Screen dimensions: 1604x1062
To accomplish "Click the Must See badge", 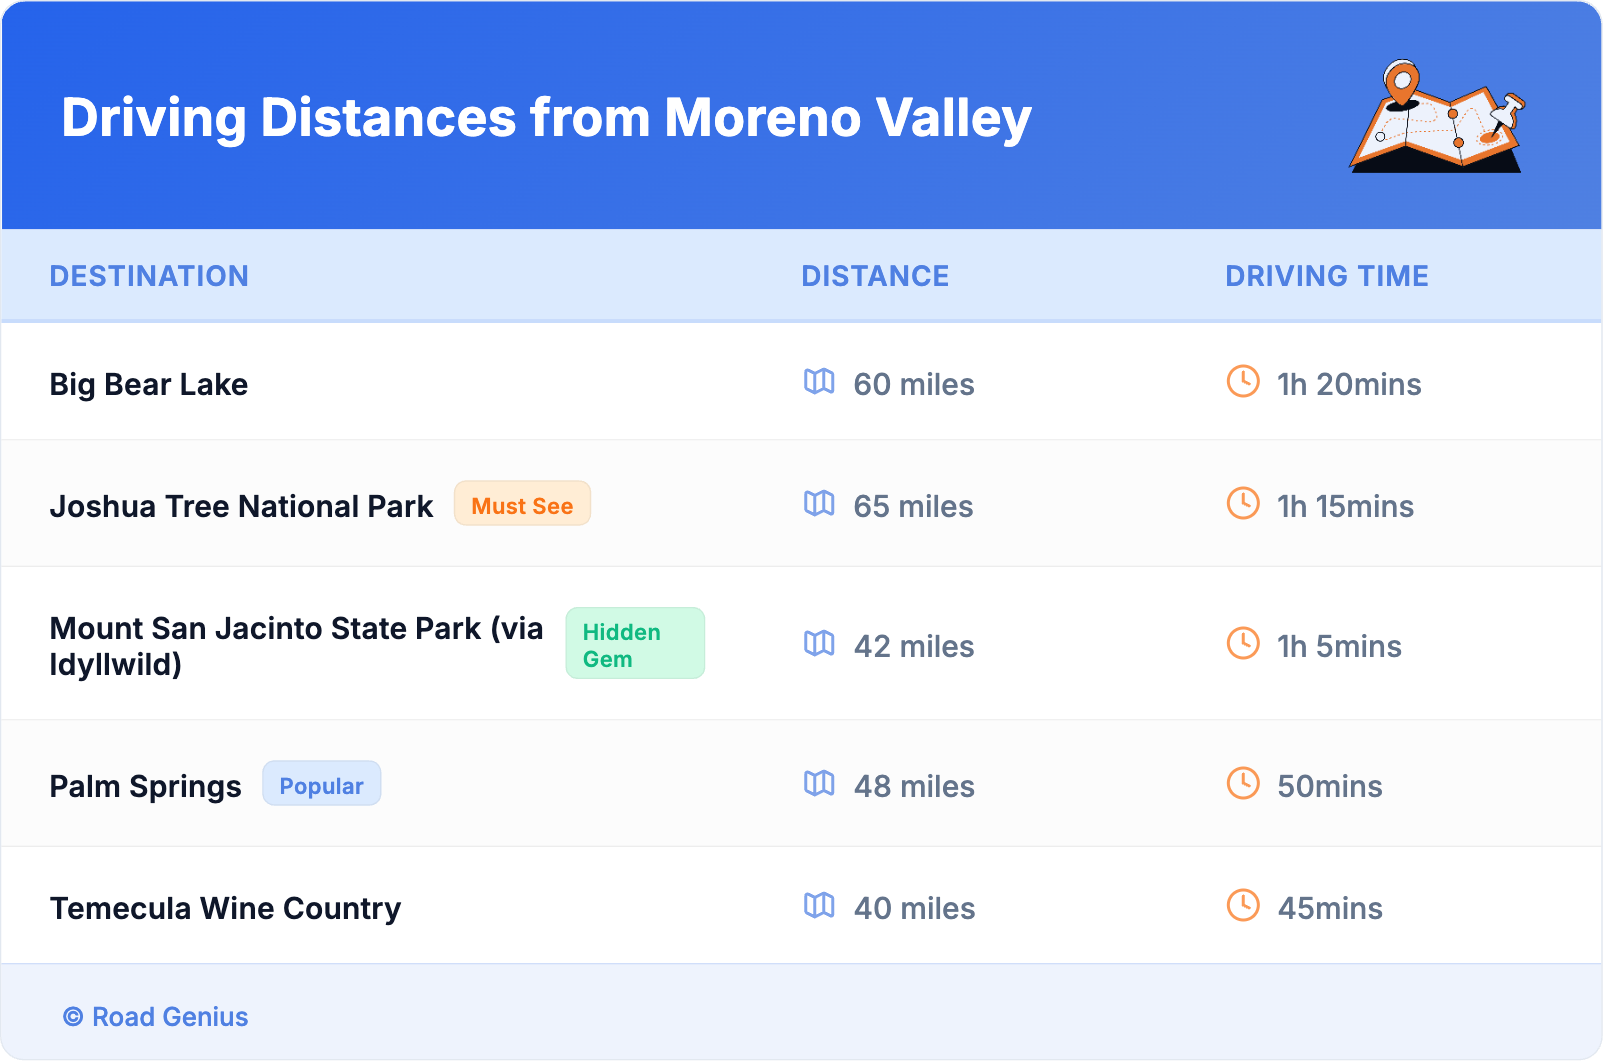I will point(522,504).
